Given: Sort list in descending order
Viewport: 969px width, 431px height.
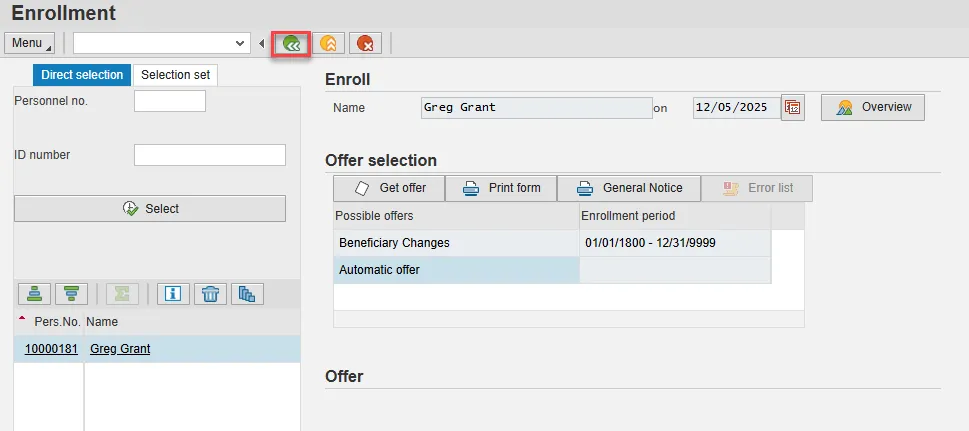Looking at the screenshot, I should [x=71, y=293].
